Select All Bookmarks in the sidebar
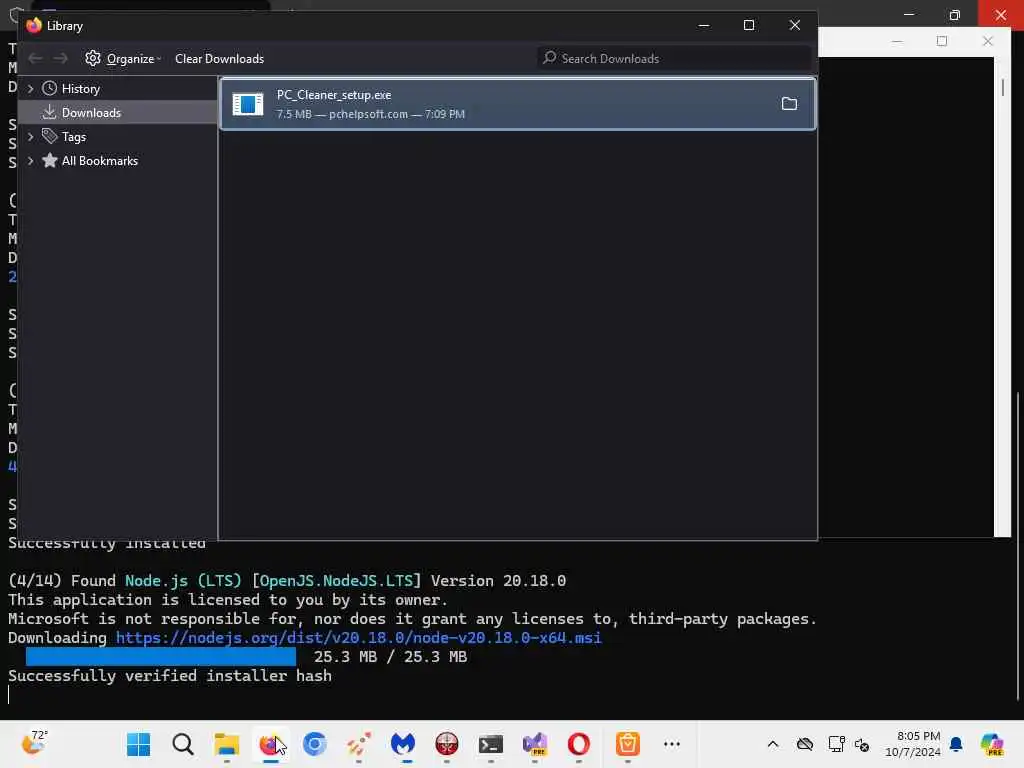This screenshot has width=1024, height=768. (x=100, y=161)
